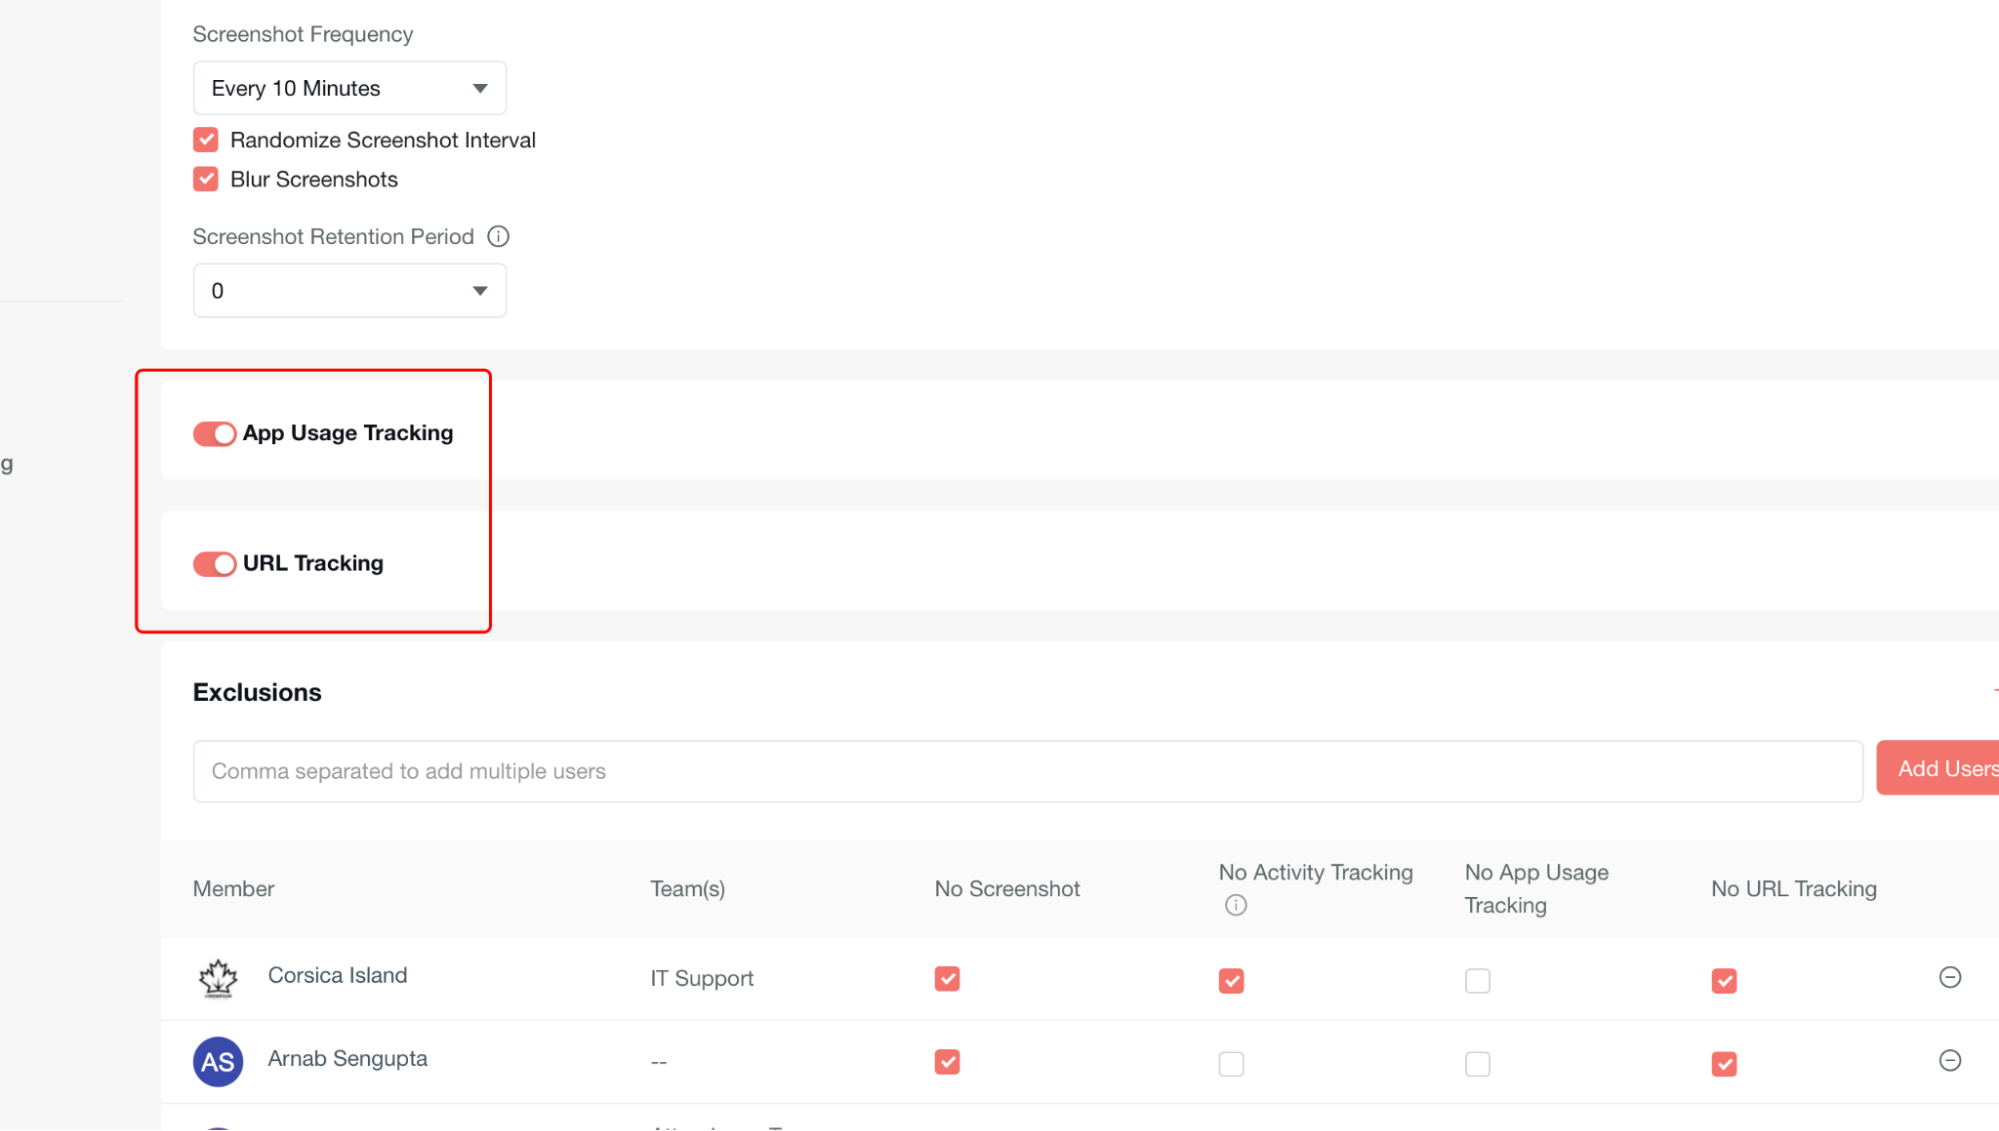Remove Arnab Sengupta from exclusions list
The height and width of the screenshot is (1131, 1999).
[x=1949, y=1061]
